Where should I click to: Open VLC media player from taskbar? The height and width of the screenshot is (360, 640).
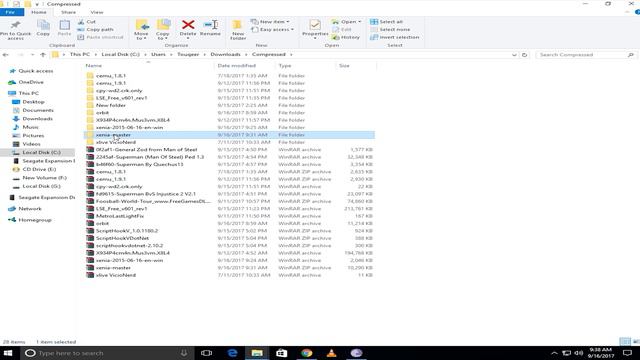tap(331, 353)
